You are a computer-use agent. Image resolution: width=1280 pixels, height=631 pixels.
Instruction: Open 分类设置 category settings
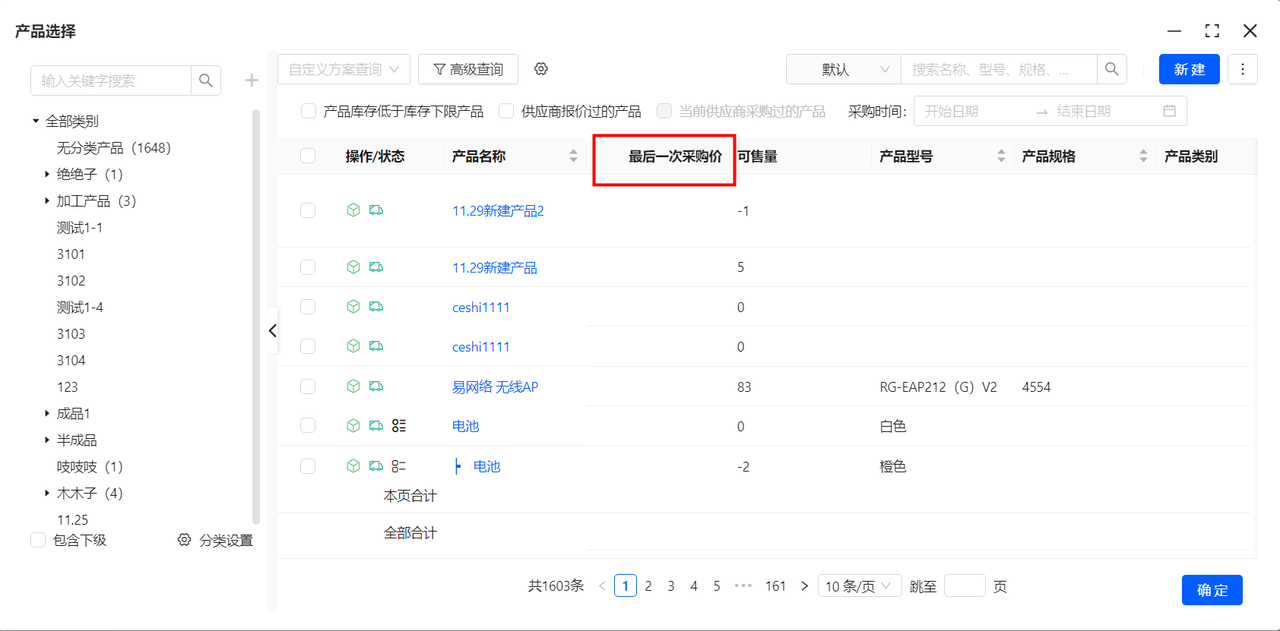coord(215,540)
